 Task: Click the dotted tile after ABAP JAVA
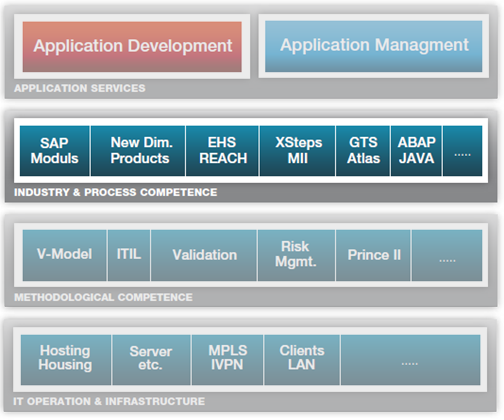[x=463, y=151]
